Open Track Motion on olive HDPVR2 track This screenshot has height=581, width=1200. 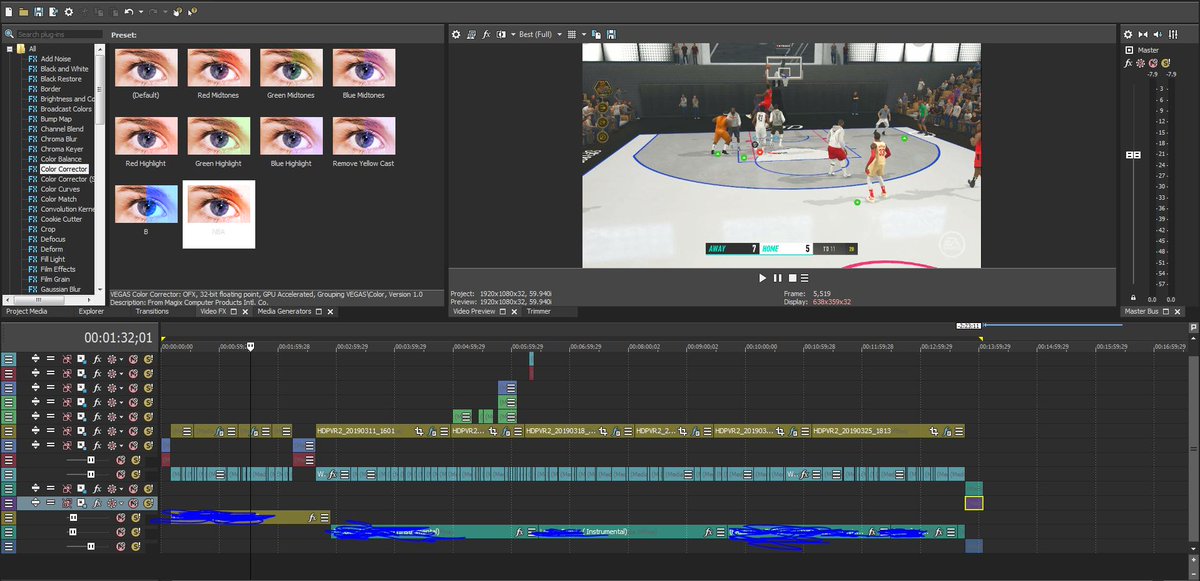pos(82,431)
